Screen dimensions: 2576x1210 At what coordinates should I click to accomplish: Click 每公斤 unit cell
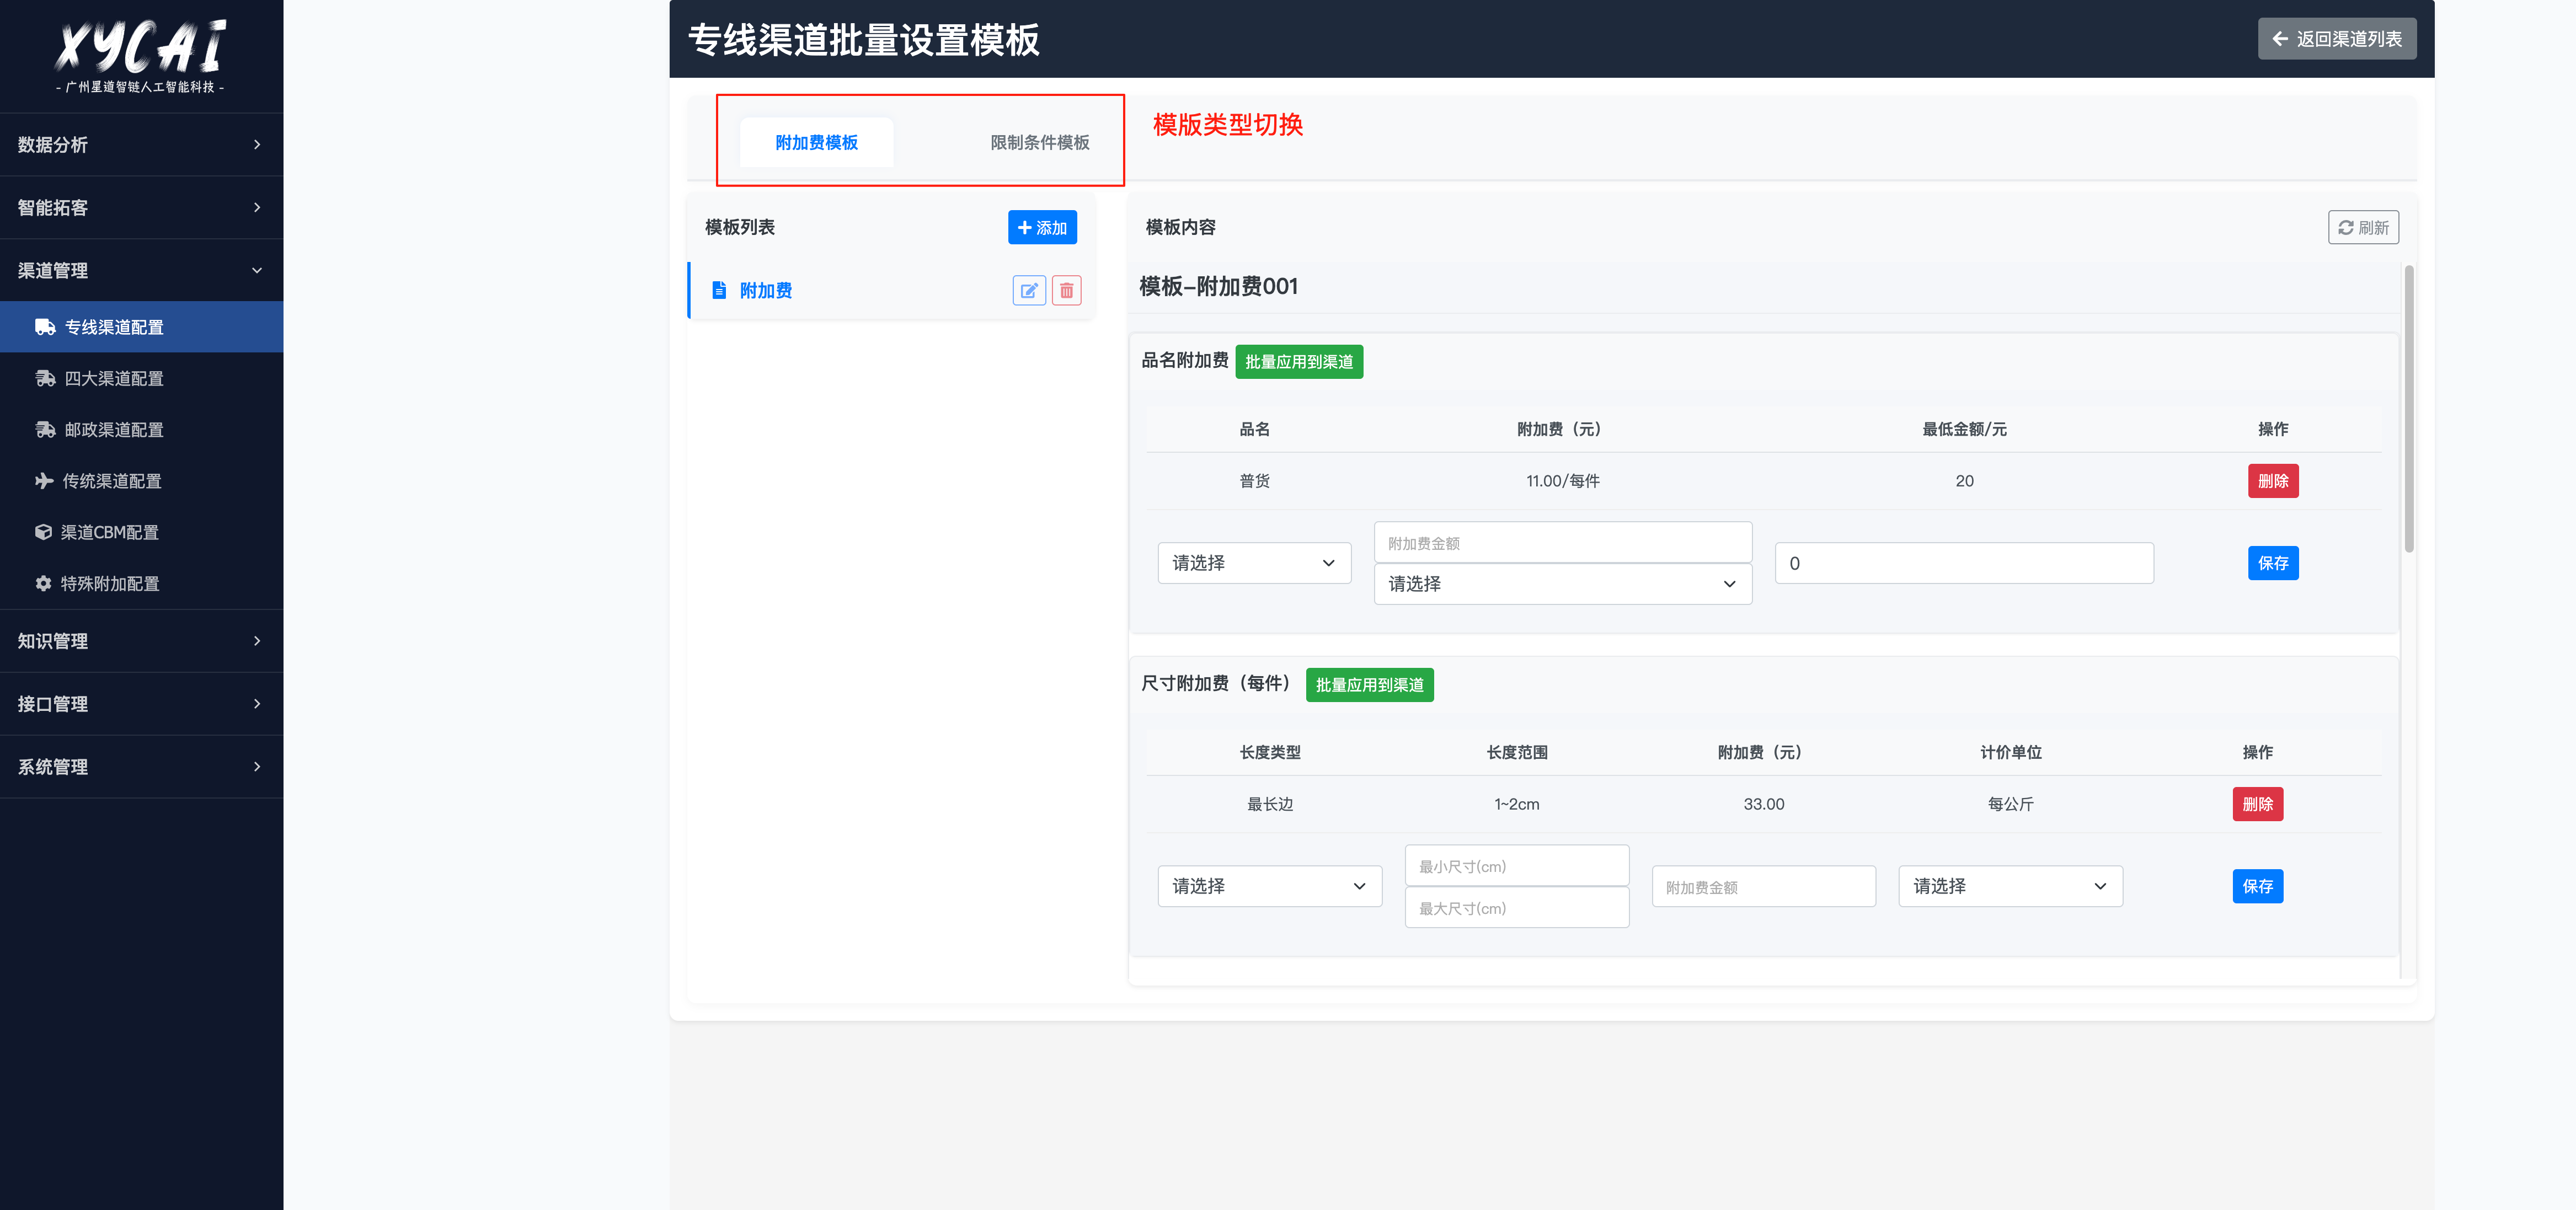coord(2010,804)
